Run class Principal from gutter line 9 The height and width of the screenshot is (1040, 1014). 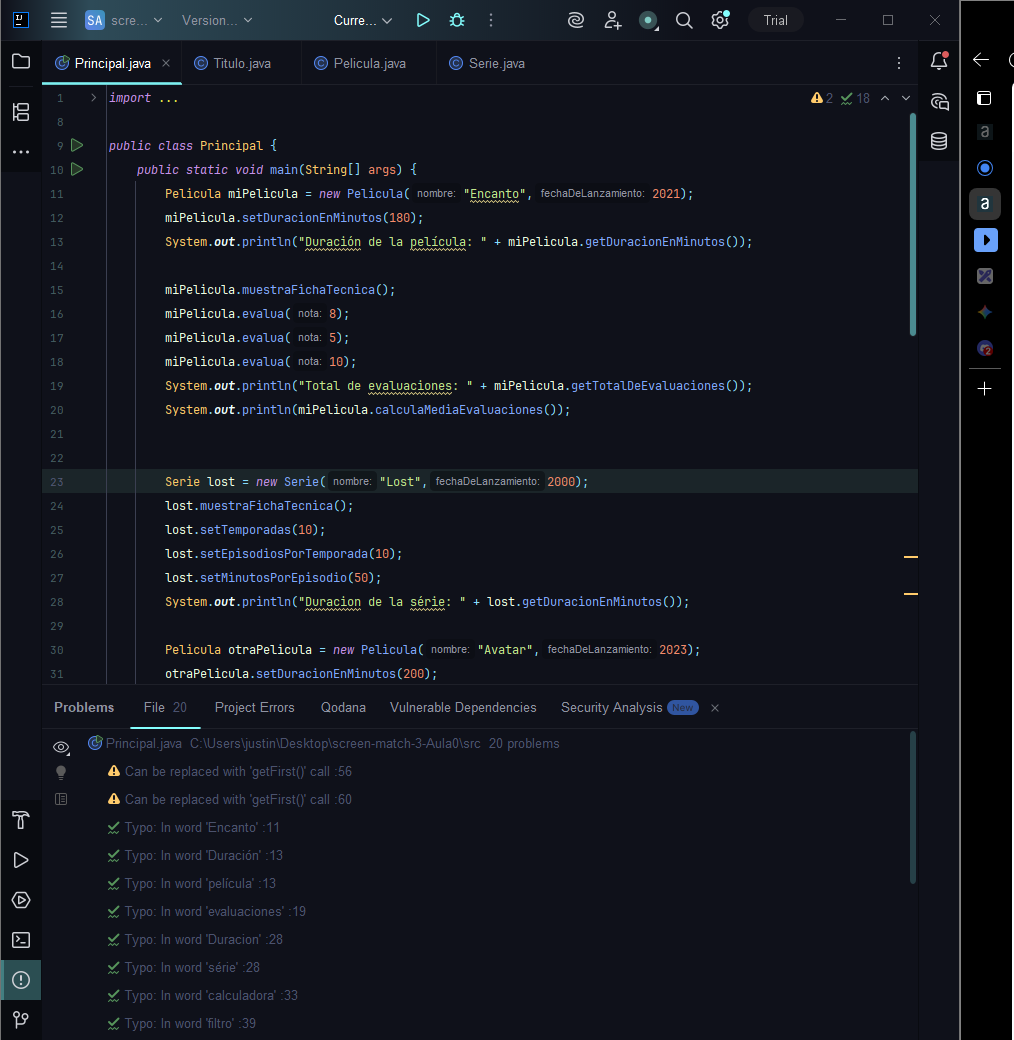(77, 145)
